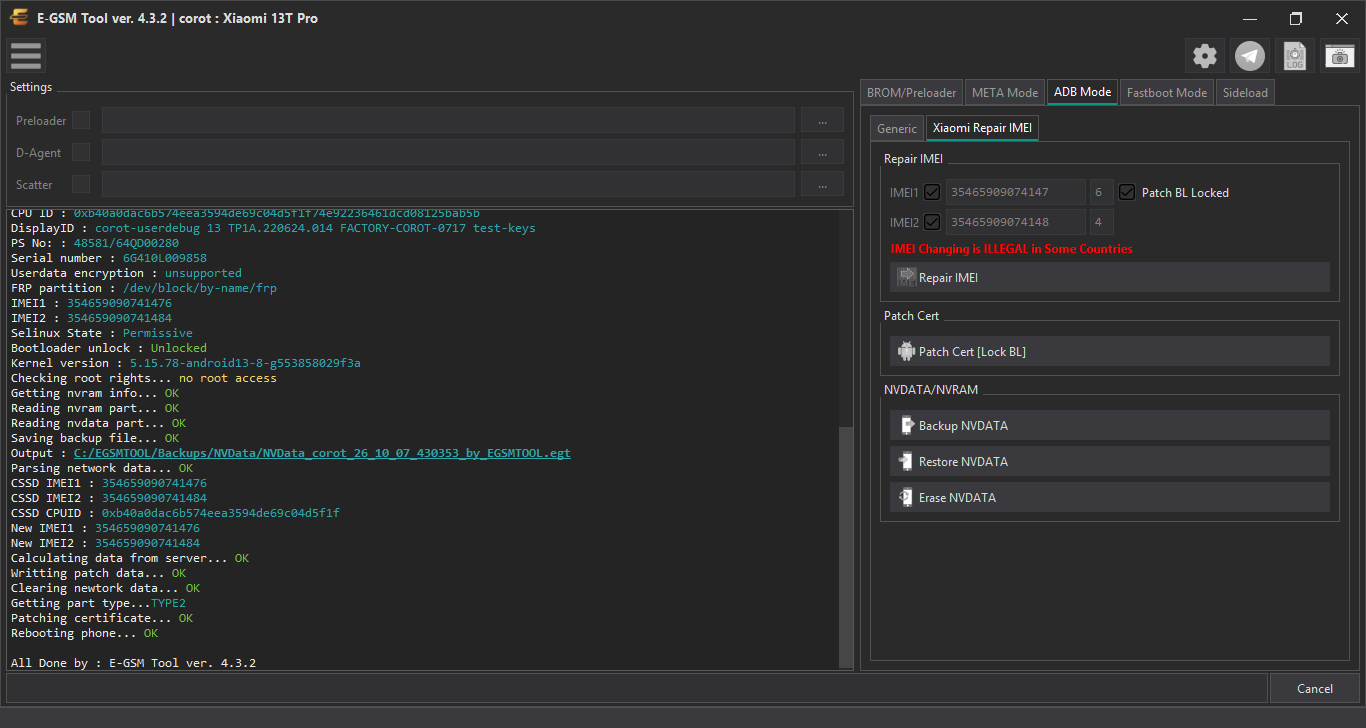
Task: Open the Telegram channel icon
Action: coord(1250,56)
